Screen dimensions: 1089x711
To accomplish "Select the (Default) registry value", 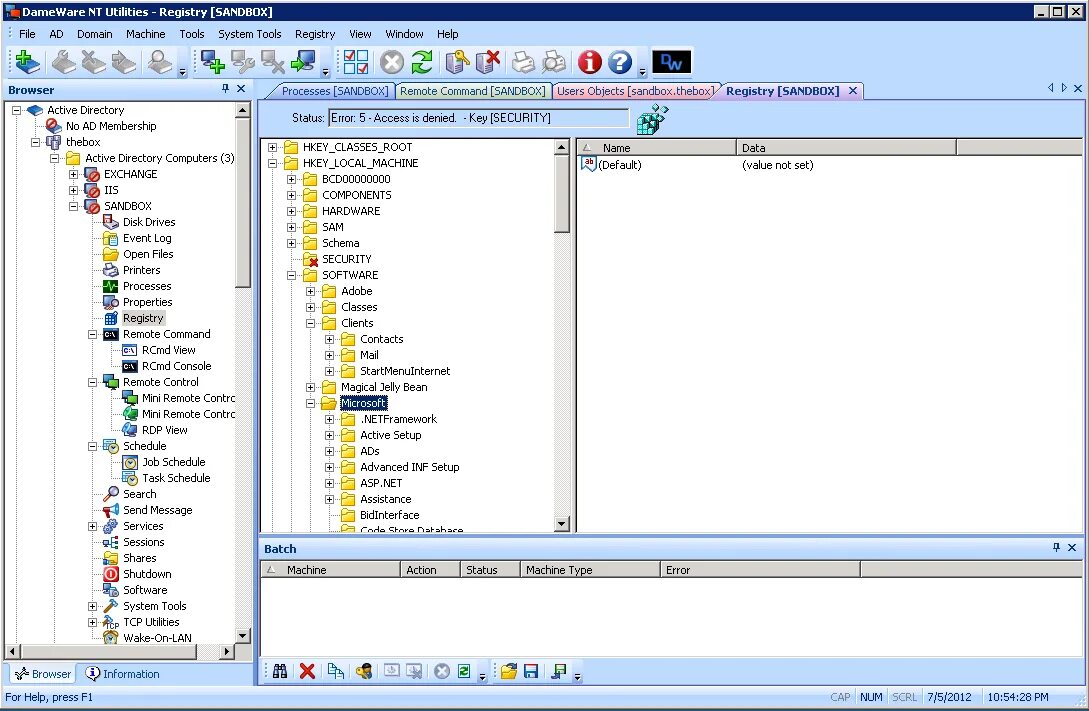I will pos(620,165).
